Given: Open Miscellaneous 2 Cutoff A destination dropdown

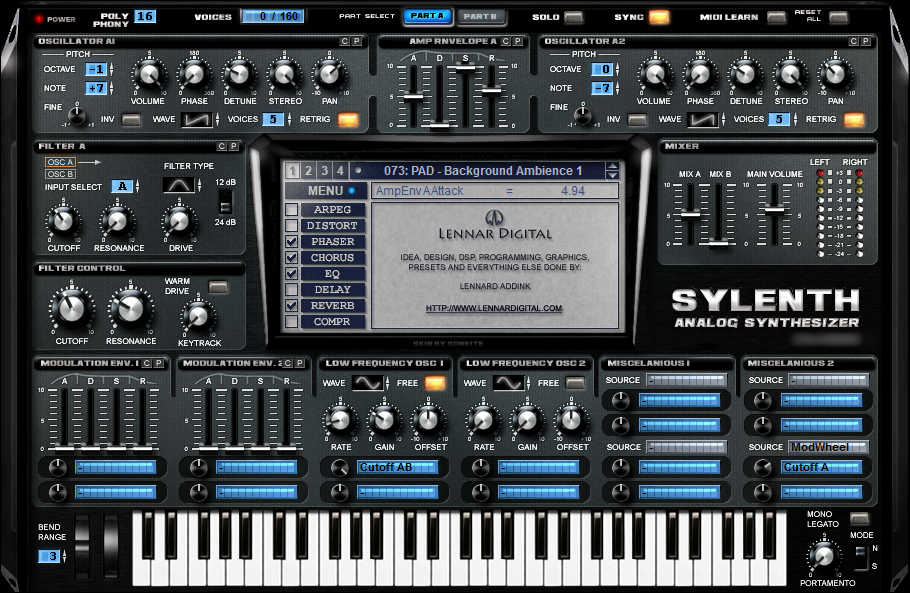Looking at the screenshot, I should pyautogui.click(x=822, y=467).
